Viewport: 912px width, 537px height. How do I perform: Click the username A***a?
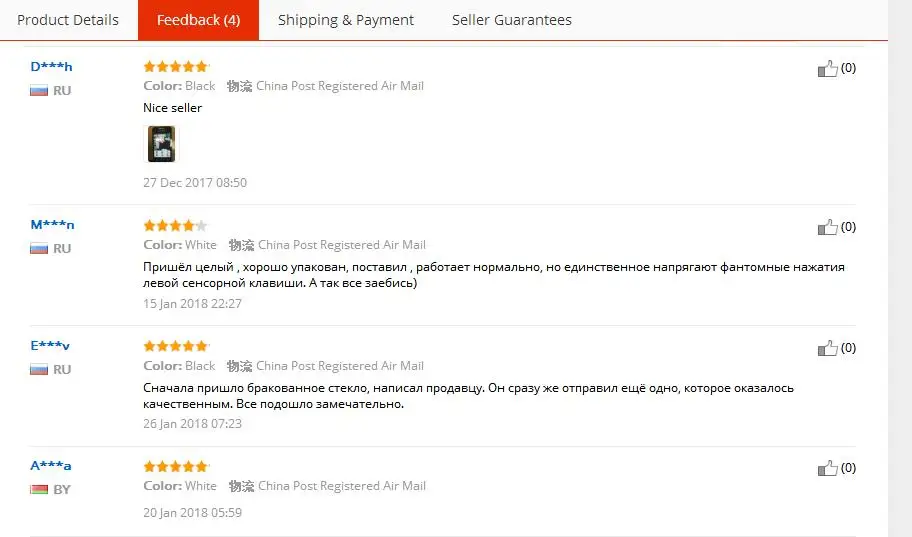click(51, 465)
